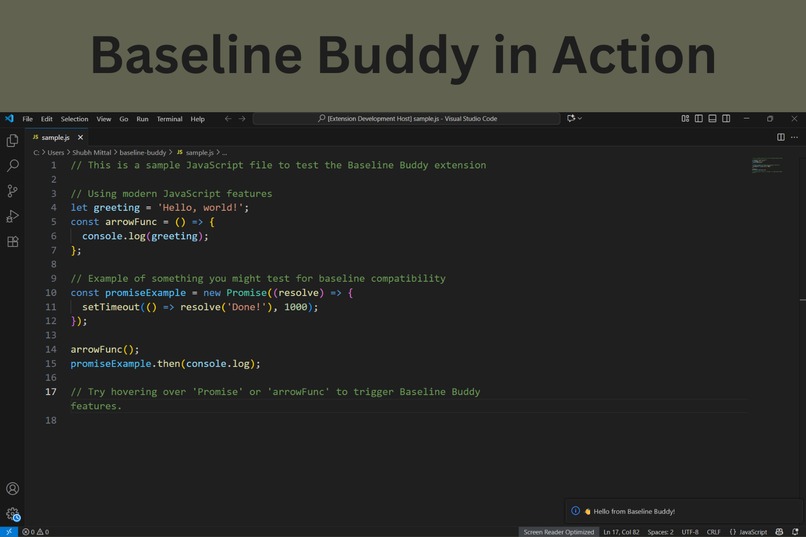Click the info icon on the notification

pos(575,511)
